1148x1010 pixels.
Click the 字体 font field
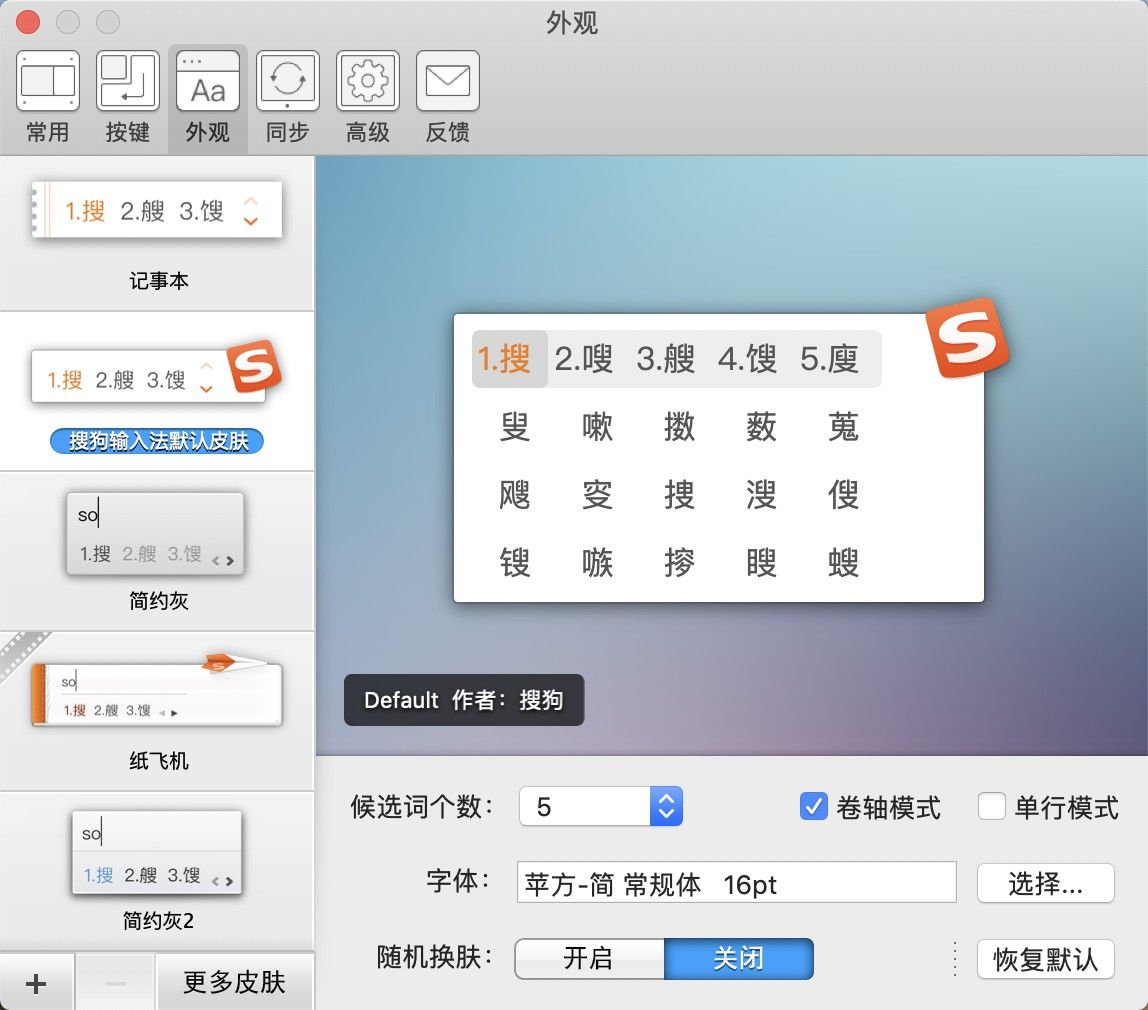click(737, 883)
